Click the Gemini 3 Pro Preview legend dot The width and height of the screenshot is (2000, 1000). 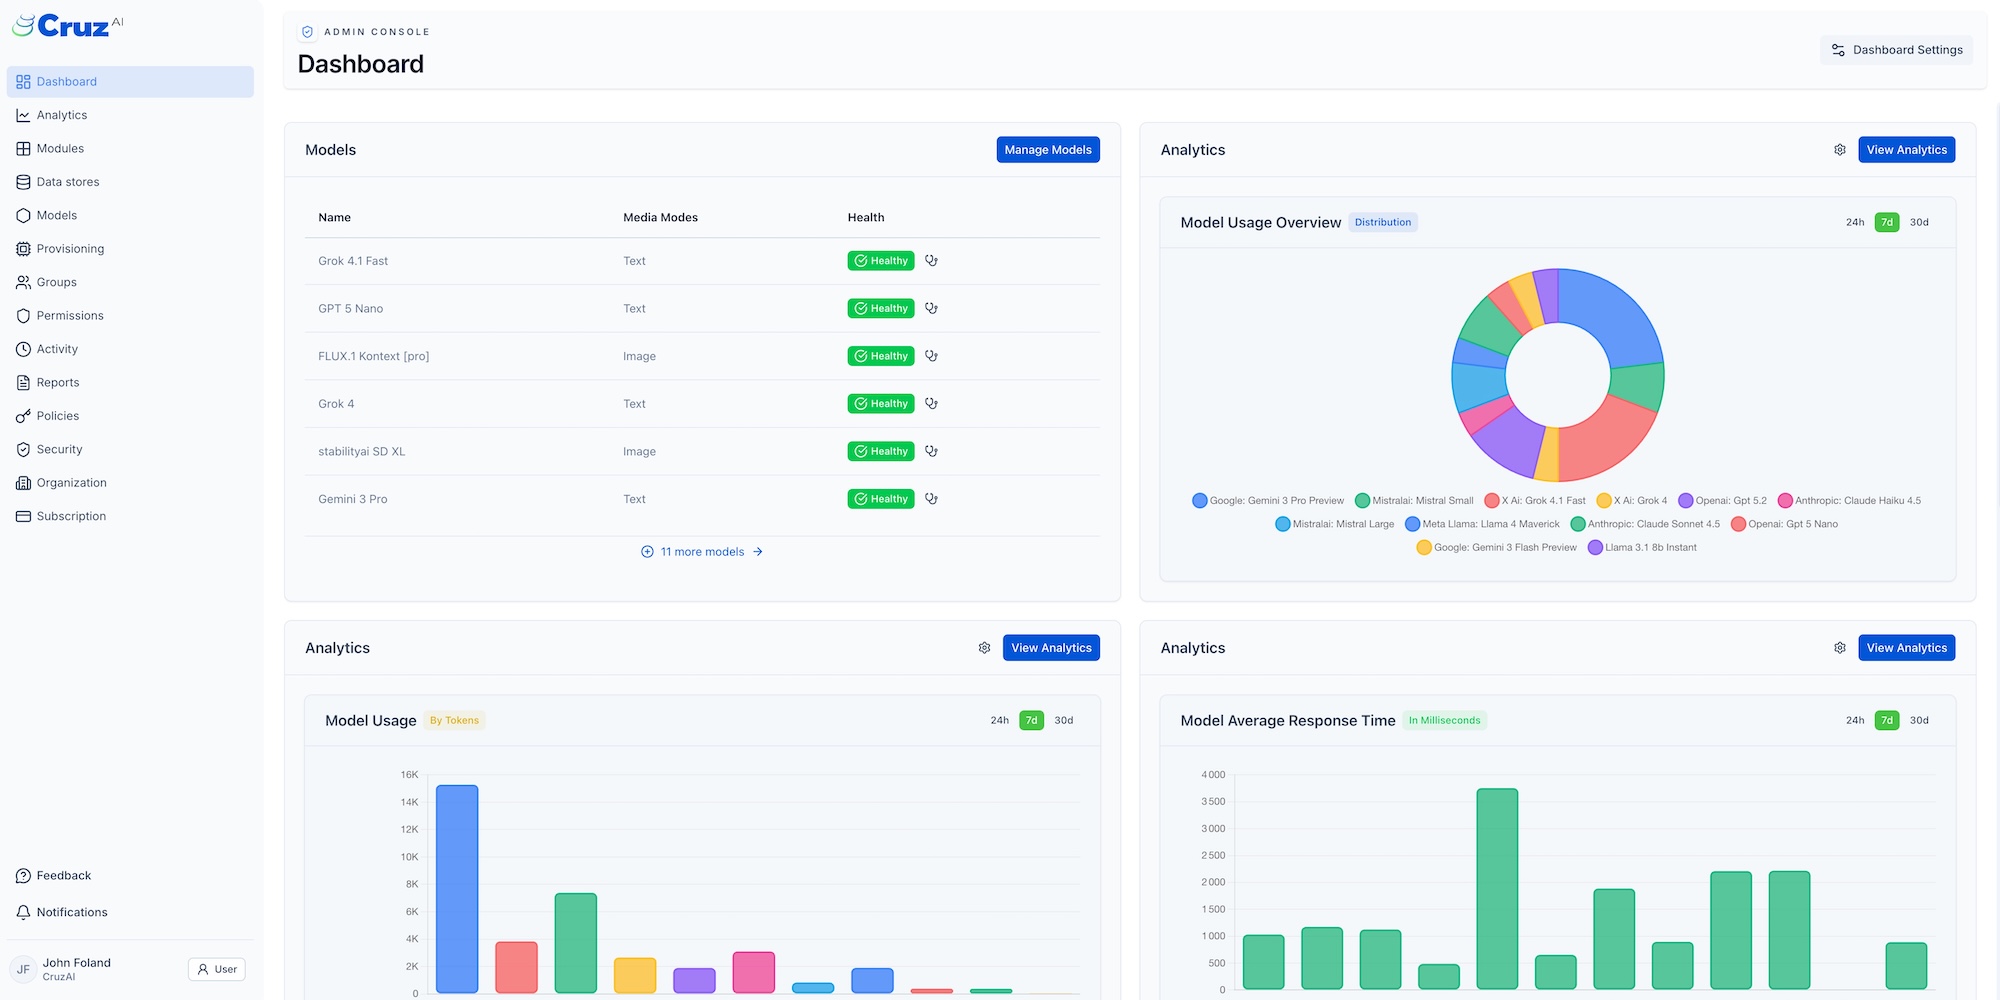pyautogui.click(x=1199, y=500)
